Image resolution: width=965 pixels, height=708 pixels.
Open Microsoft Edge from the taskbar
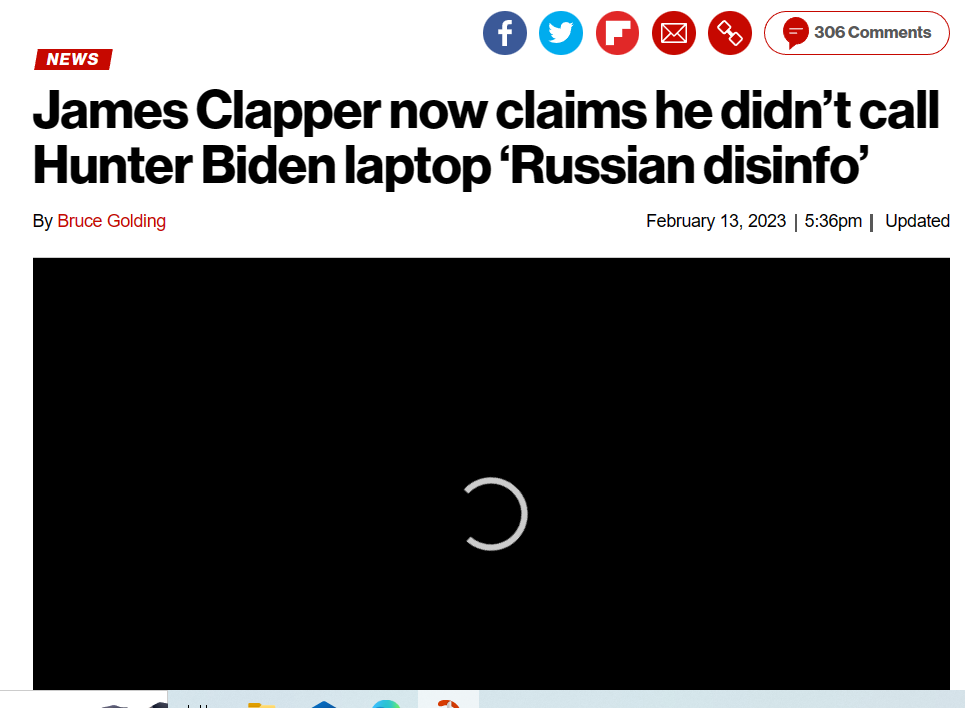click(386, 704)
